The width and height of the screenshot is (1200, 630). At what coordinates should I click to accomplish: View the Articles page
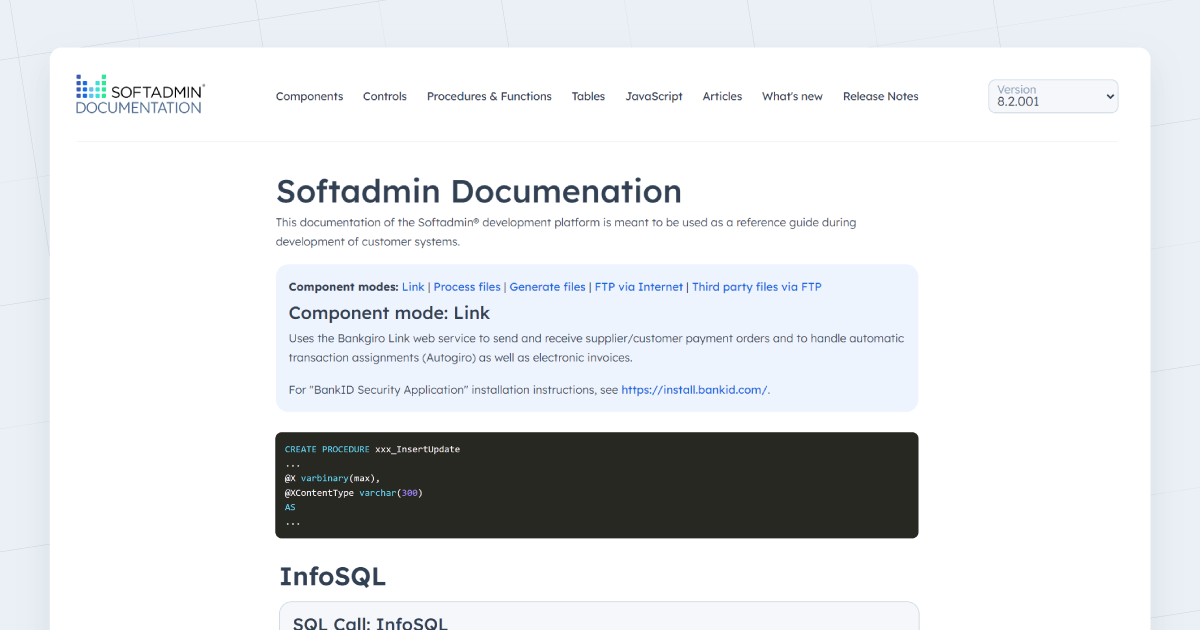point(722,96)
